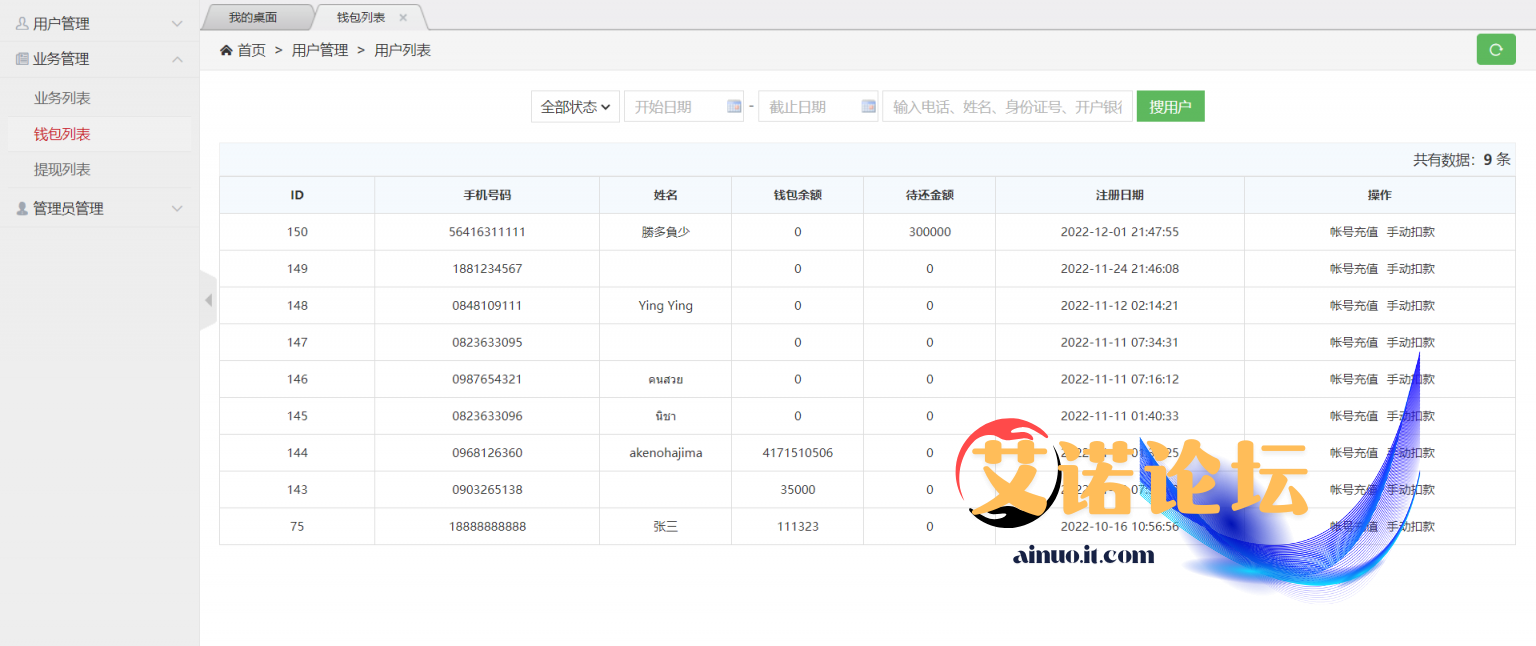Click the 钱包余额 column header
The image size is (1536, 646).
point(797,195)
